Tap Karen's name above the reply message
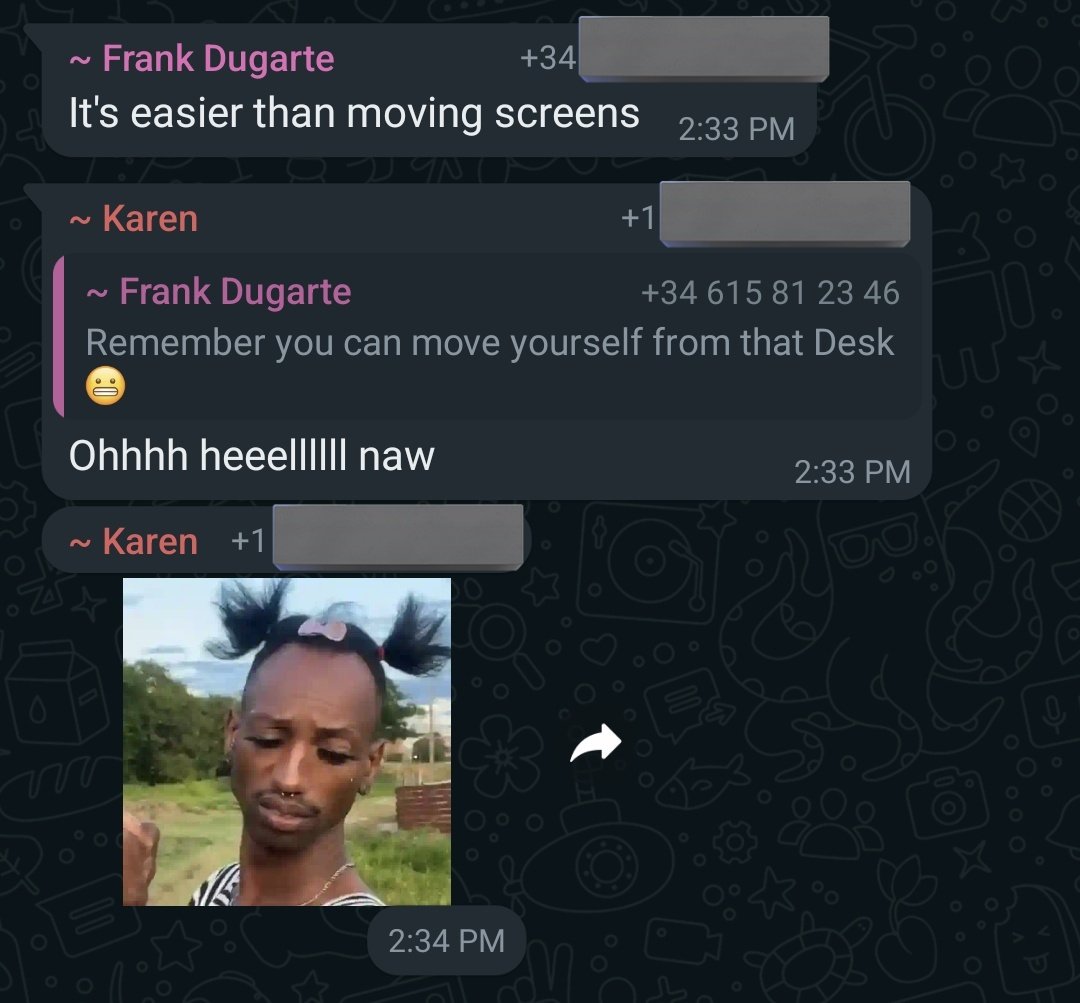This screenshot has height=1003, width=1080. point(150,219)
